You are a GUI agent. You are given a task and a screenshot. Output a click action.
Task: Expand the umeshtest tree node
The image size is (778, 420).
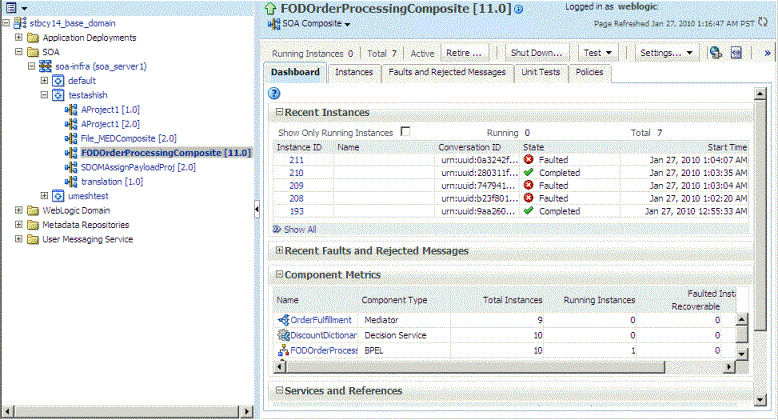[x=44, y=196]
